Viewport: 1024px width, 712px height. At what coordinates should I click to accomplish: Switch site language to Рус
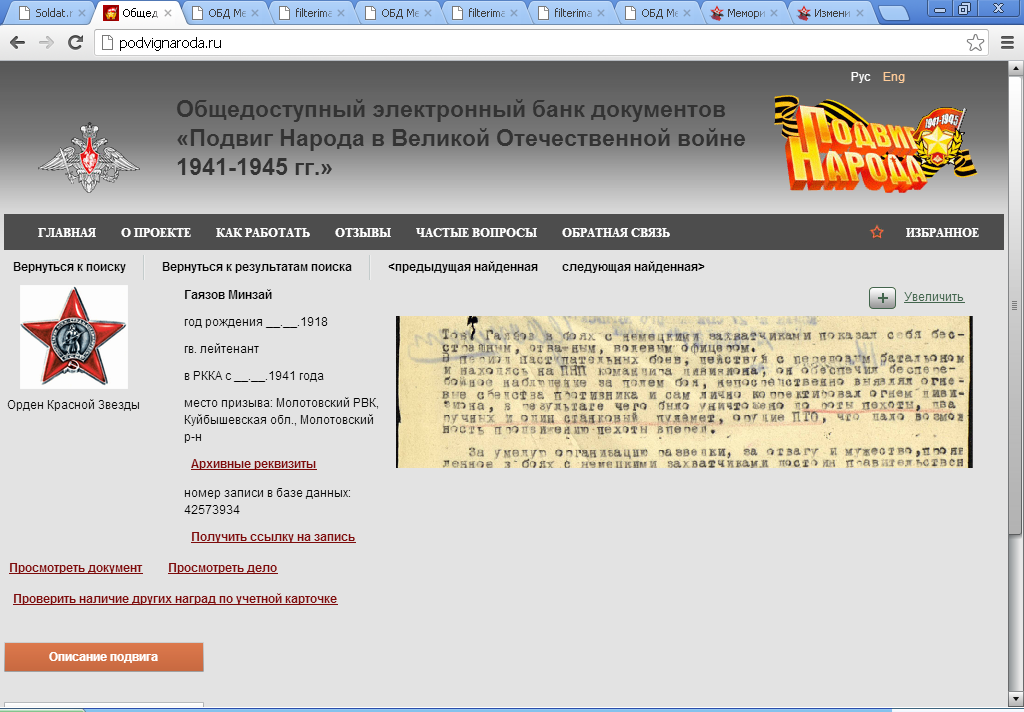coord(860,77)
